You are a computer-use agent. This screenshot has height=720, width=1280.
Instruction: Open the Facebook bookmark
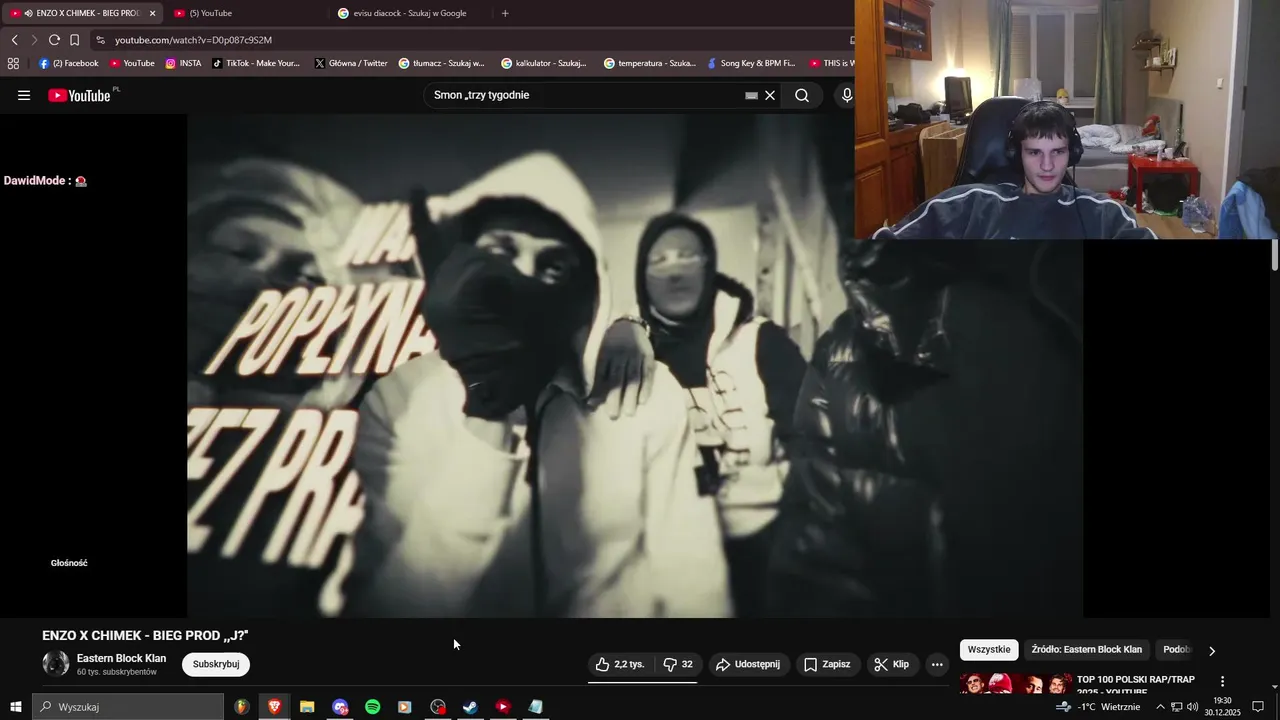point(68,63)
